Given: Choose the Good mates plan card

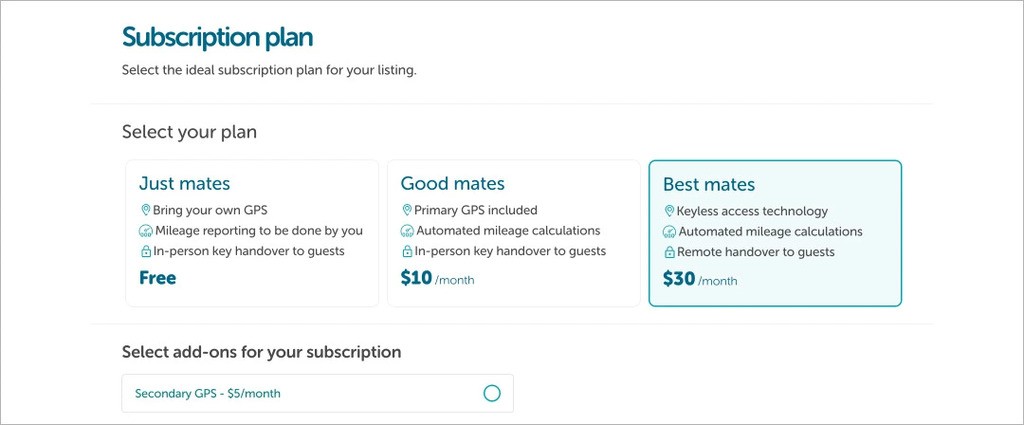Looking at the screenshot, I should coord(513,233).
